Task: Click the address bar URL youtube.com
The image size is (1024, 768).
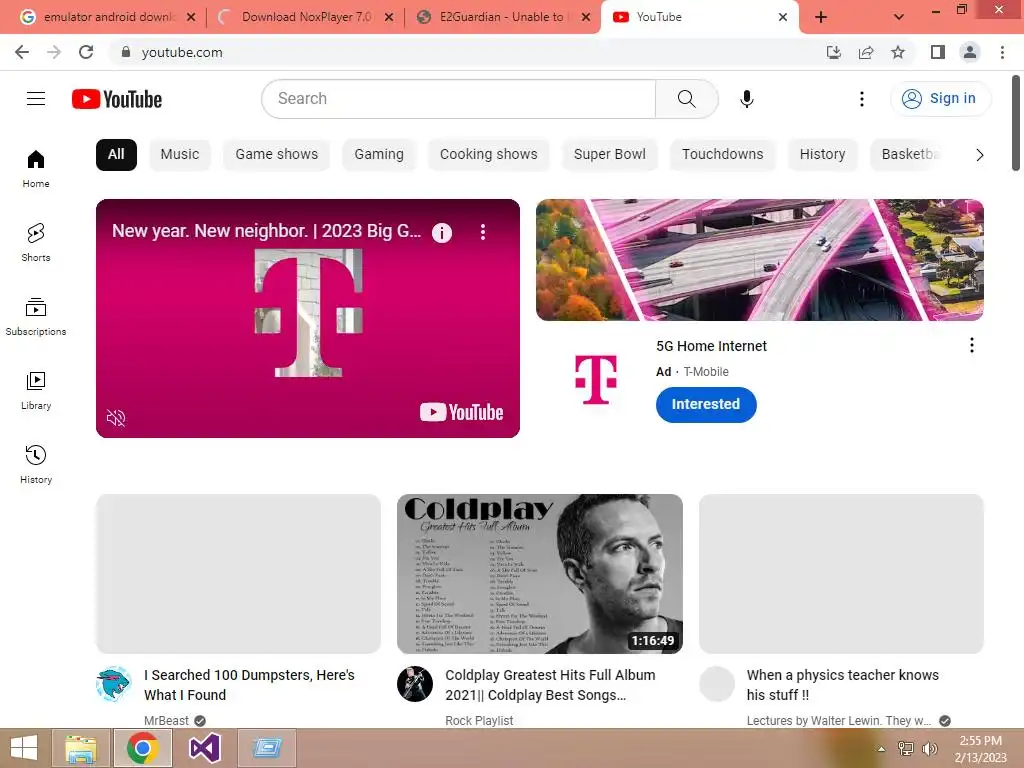Action: 182,52
